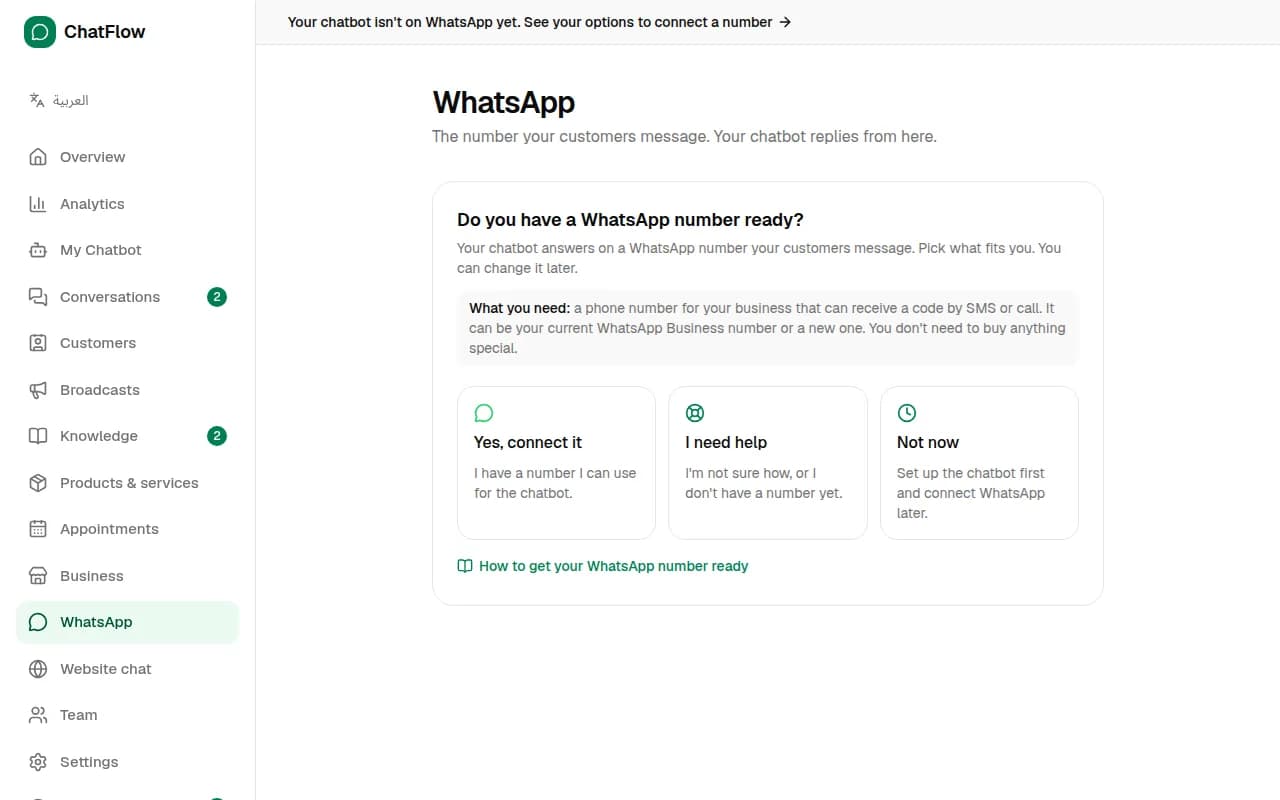1280x800 pixels.
Task: Choose the "Not now" card title
Action: tap(928, 442)
